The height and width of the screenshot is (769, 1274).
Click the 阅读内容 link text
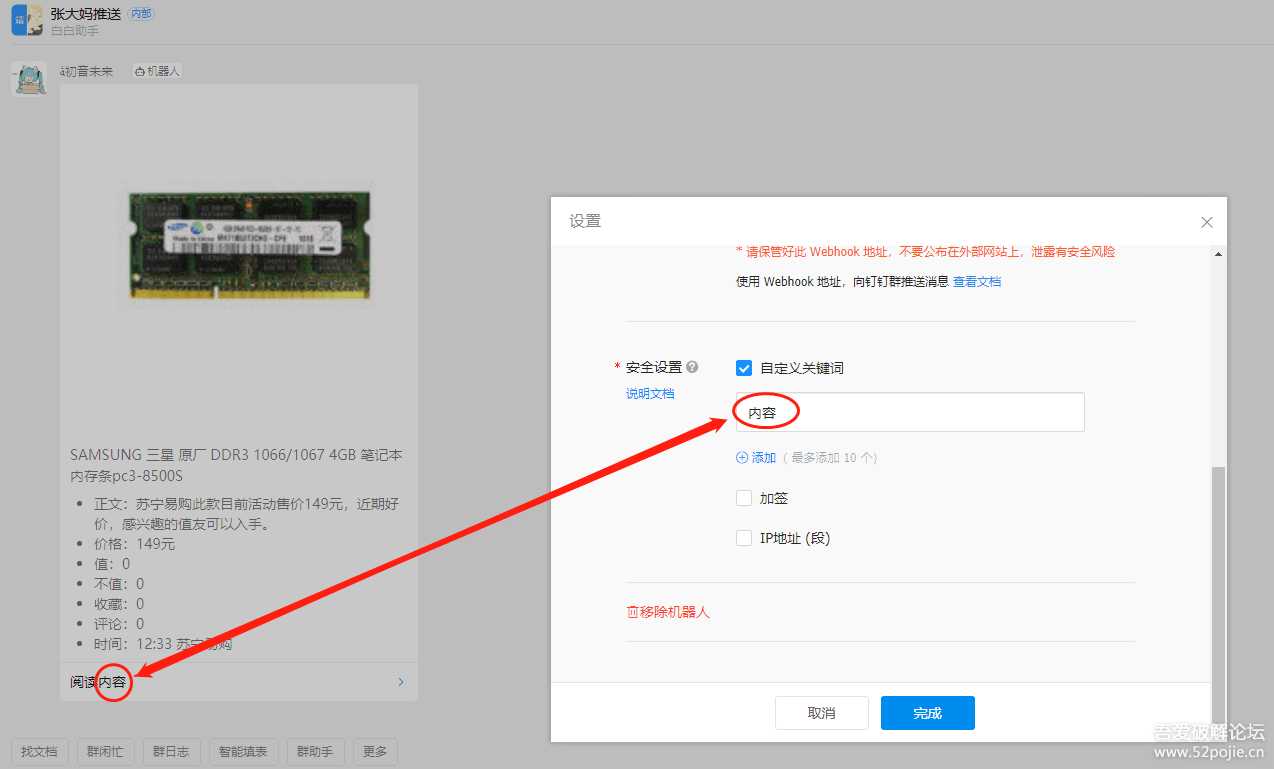point(98,682)
